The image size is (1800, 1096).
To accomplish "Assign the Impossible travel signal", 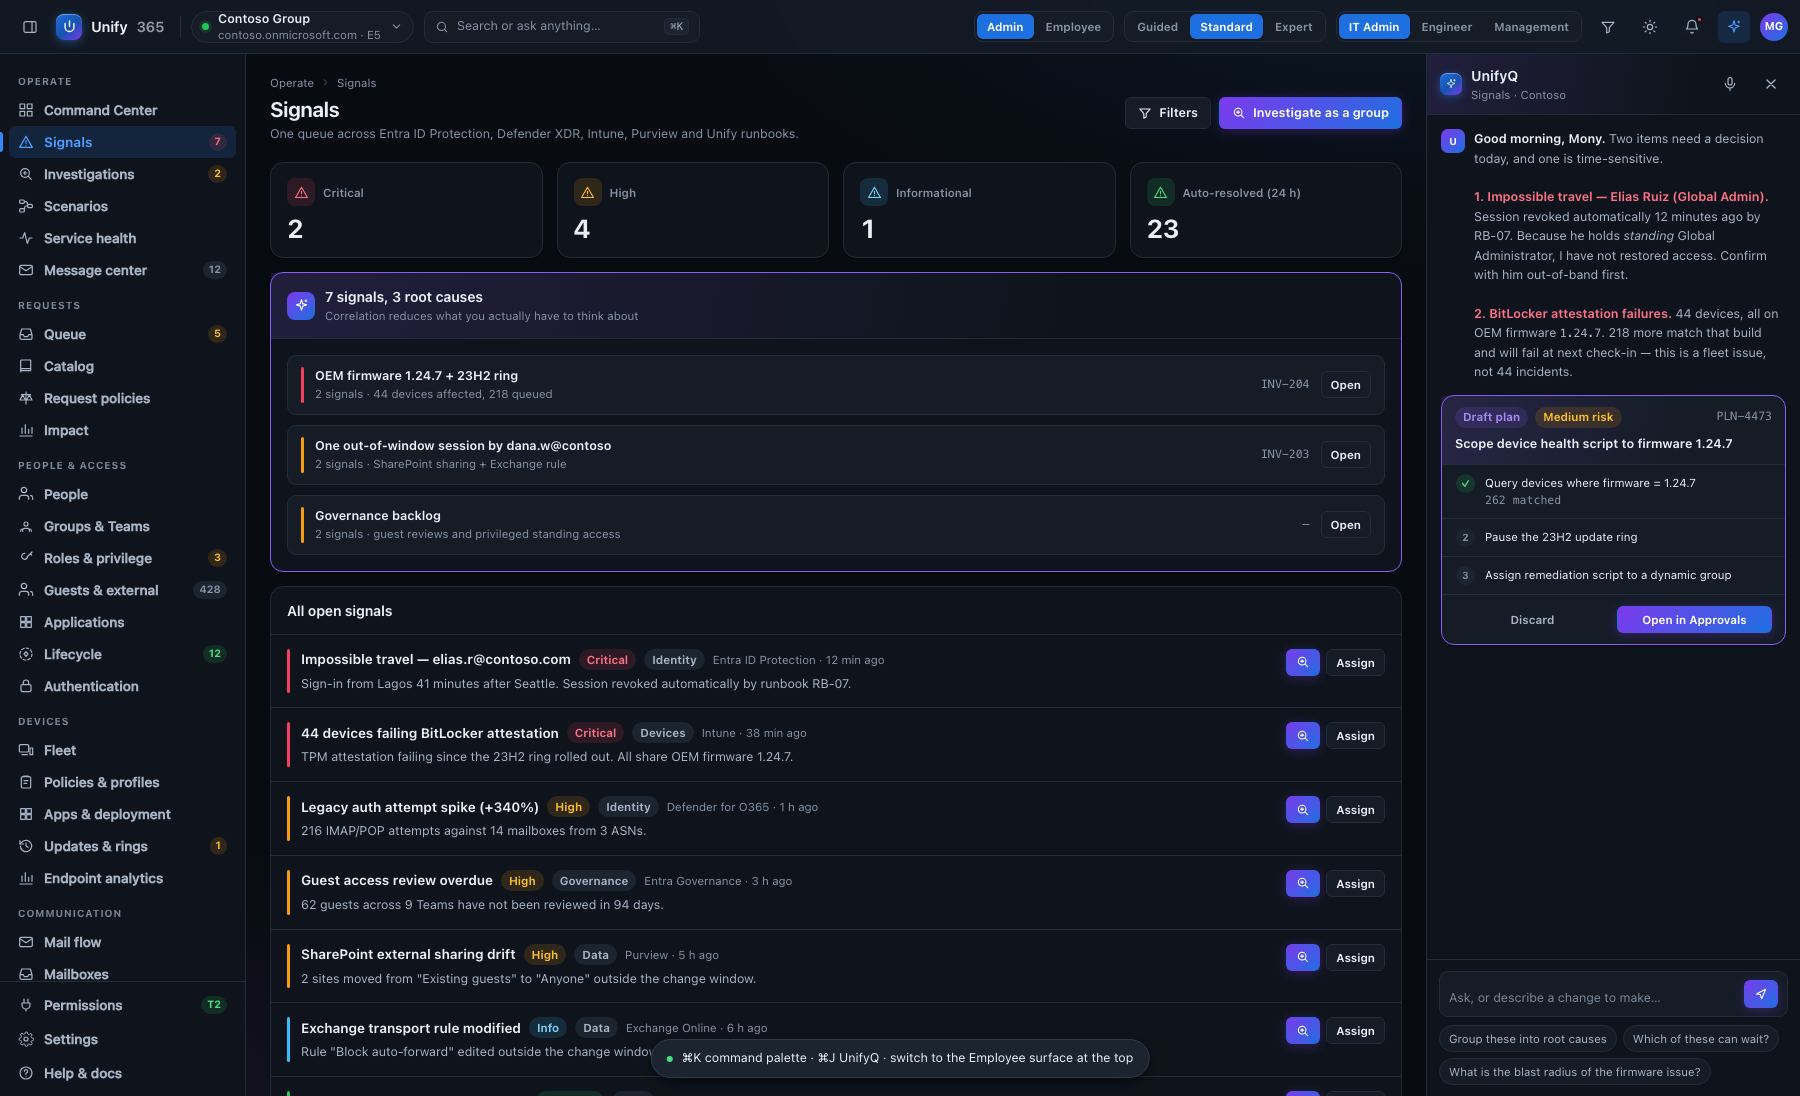I will (1355, 662).
